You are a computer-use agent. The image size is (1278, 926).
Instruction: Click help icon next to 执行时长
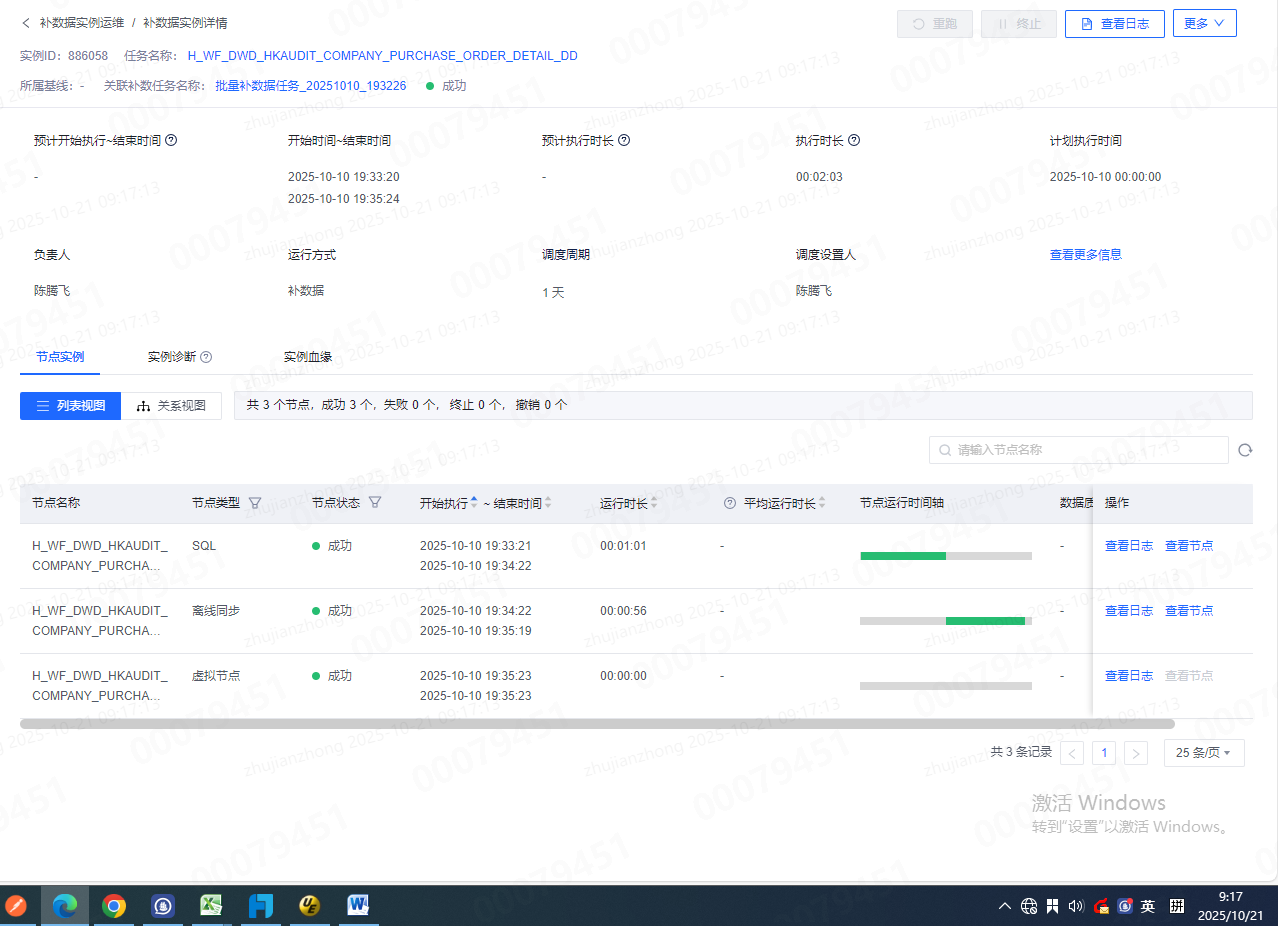tap(854, 141)
